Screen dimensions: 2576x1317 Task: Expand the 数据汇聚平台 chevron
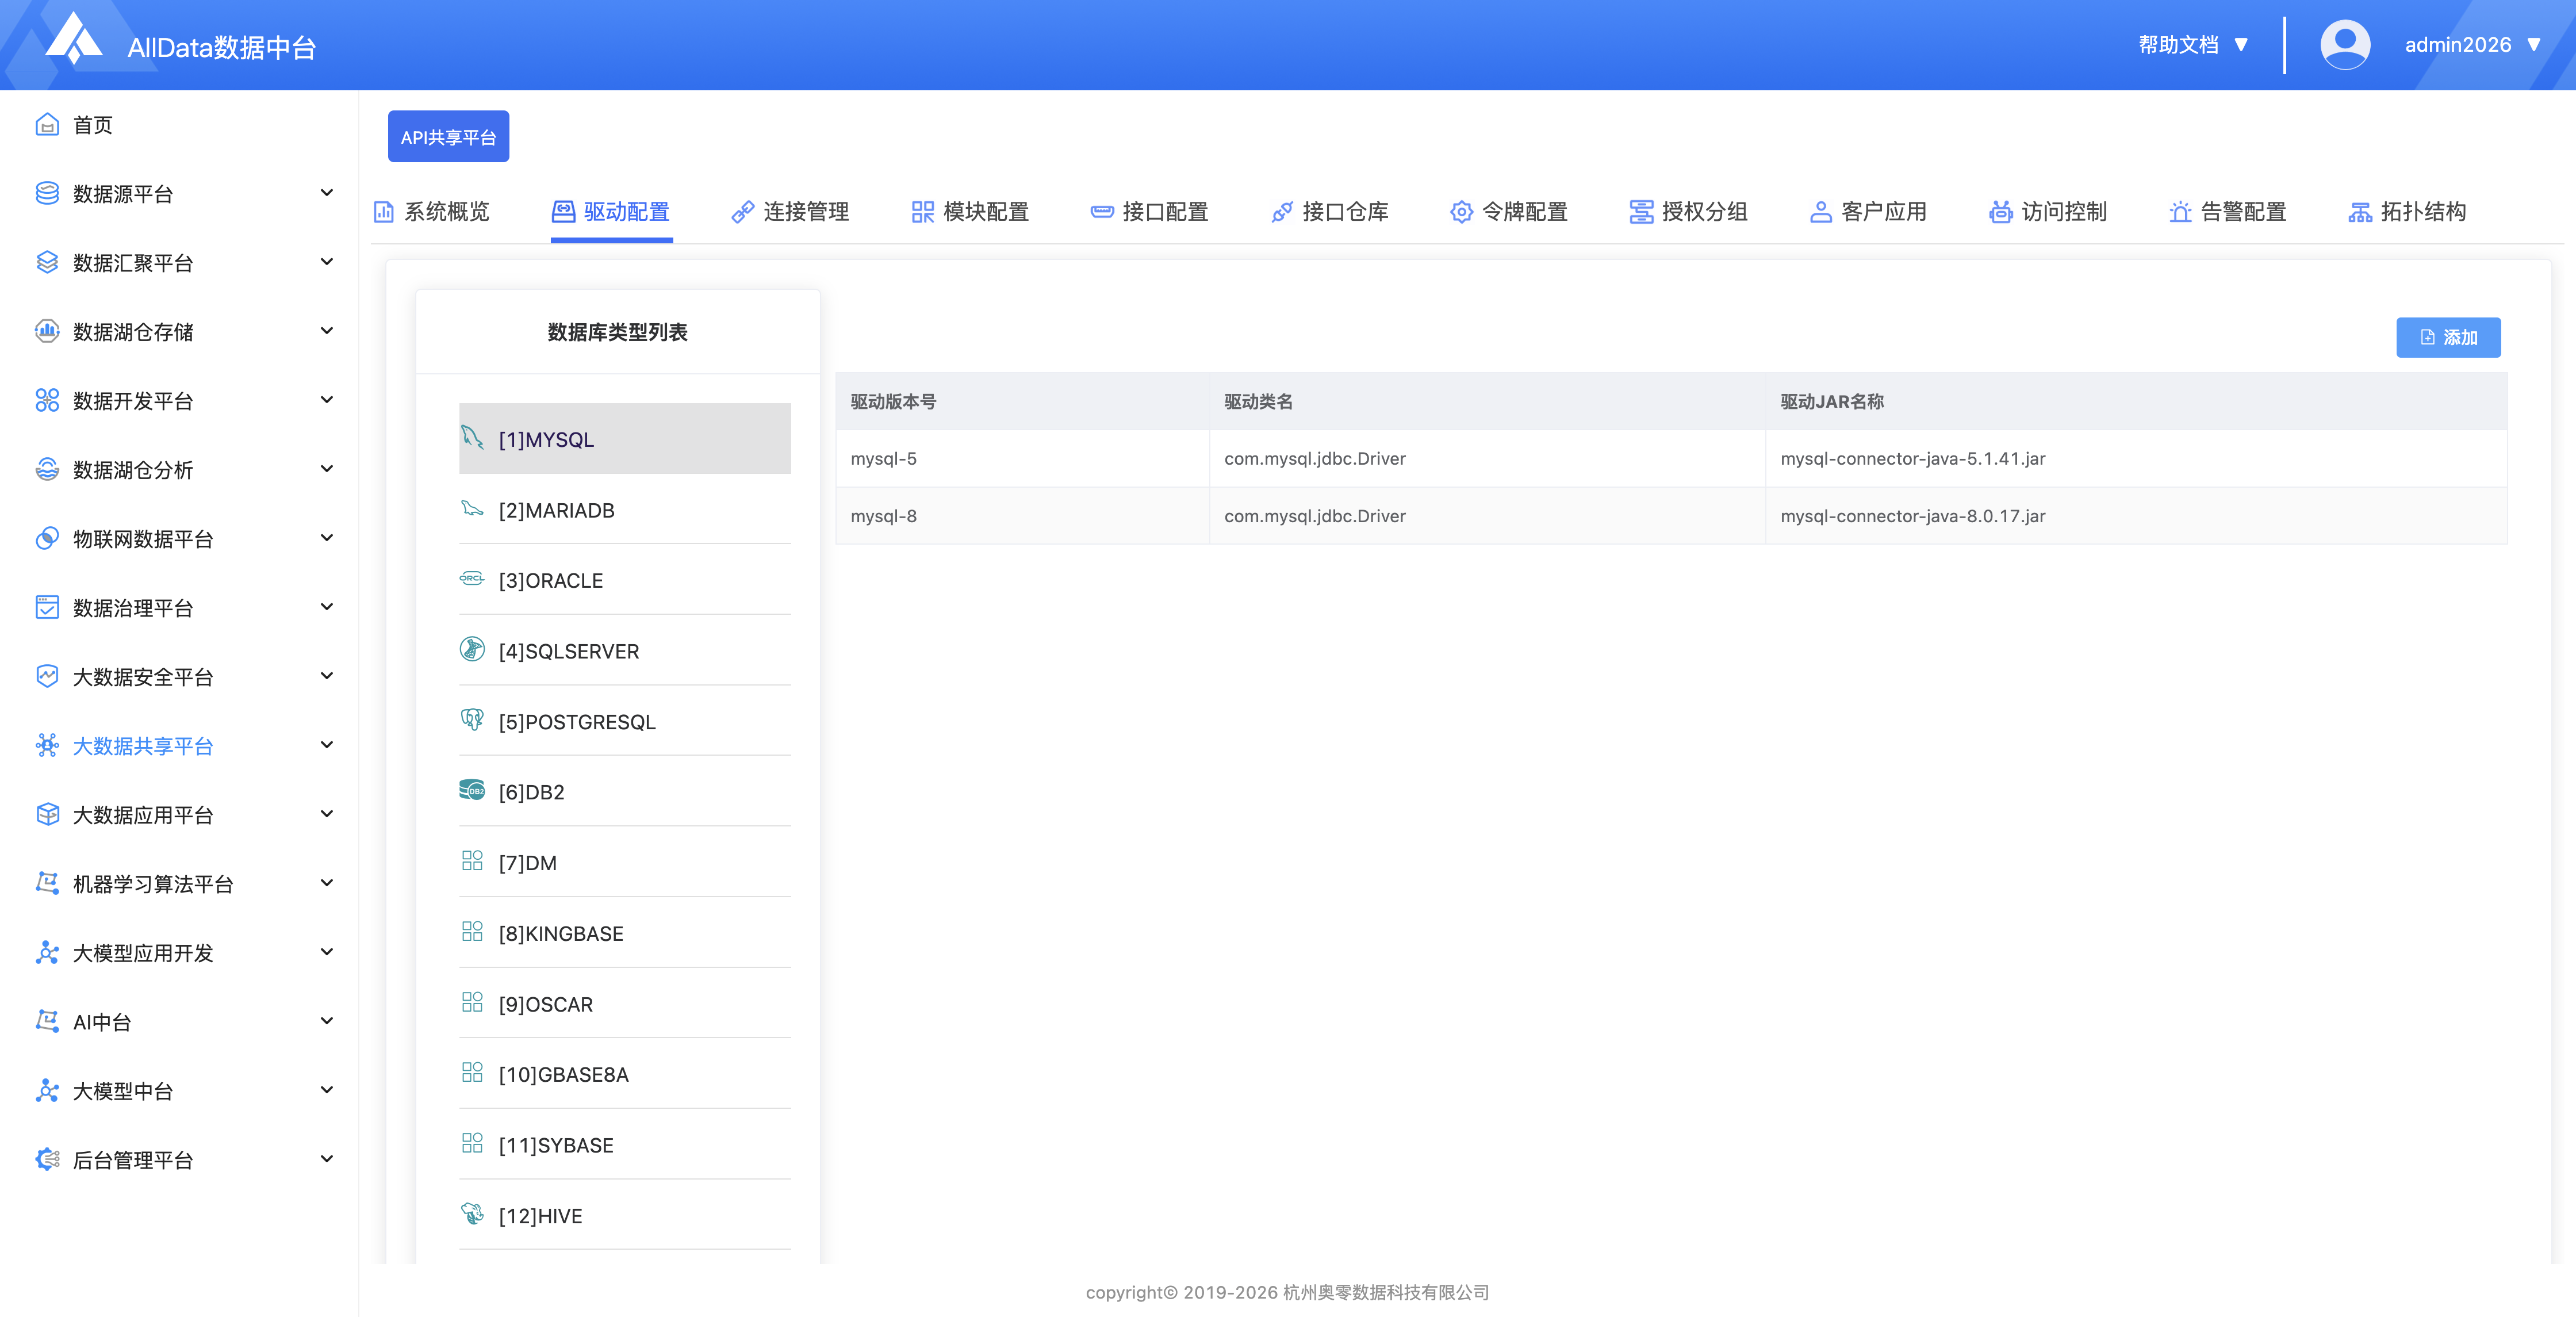326,261
